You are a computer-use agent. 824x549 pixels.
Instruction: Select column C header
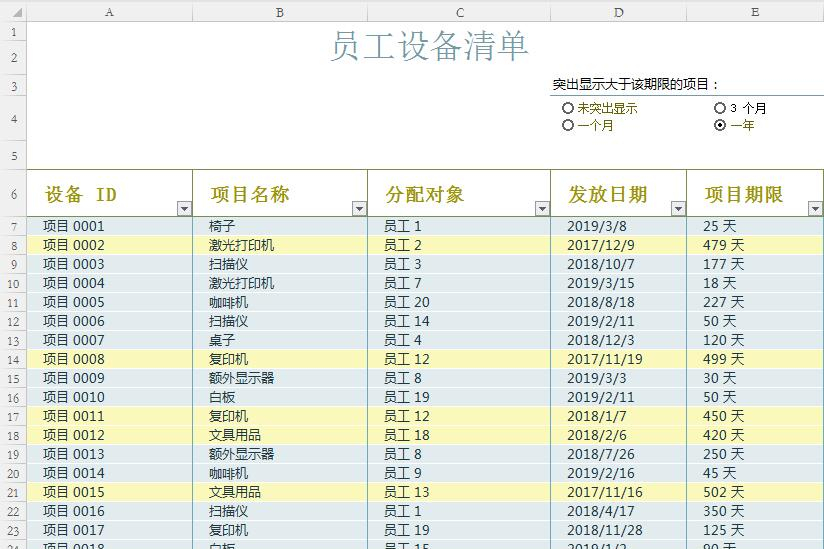pyautogui.click(x=459, y=12)
